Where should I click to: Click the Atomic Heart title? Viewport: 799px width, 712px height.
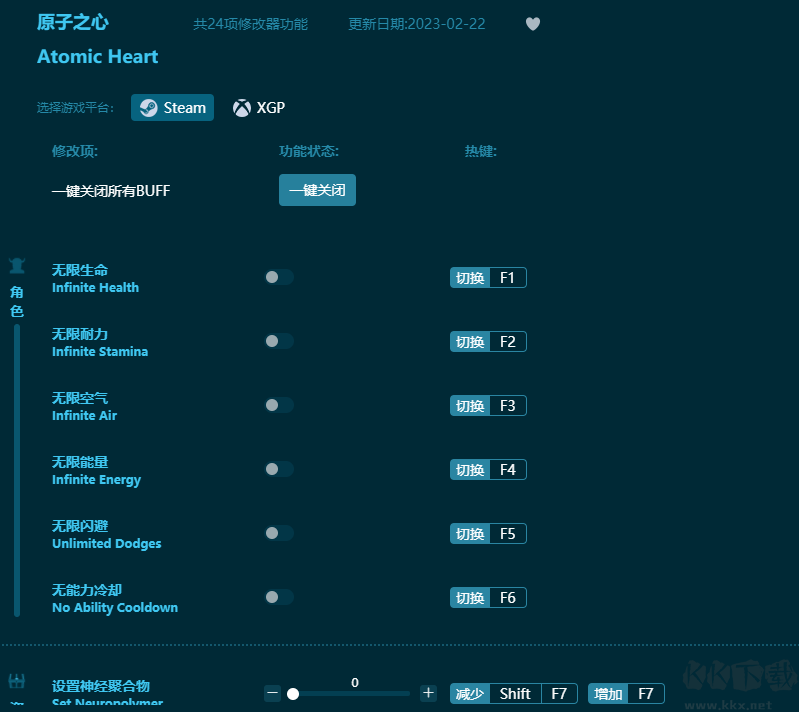pyautogui.click(x=97, y=57)
